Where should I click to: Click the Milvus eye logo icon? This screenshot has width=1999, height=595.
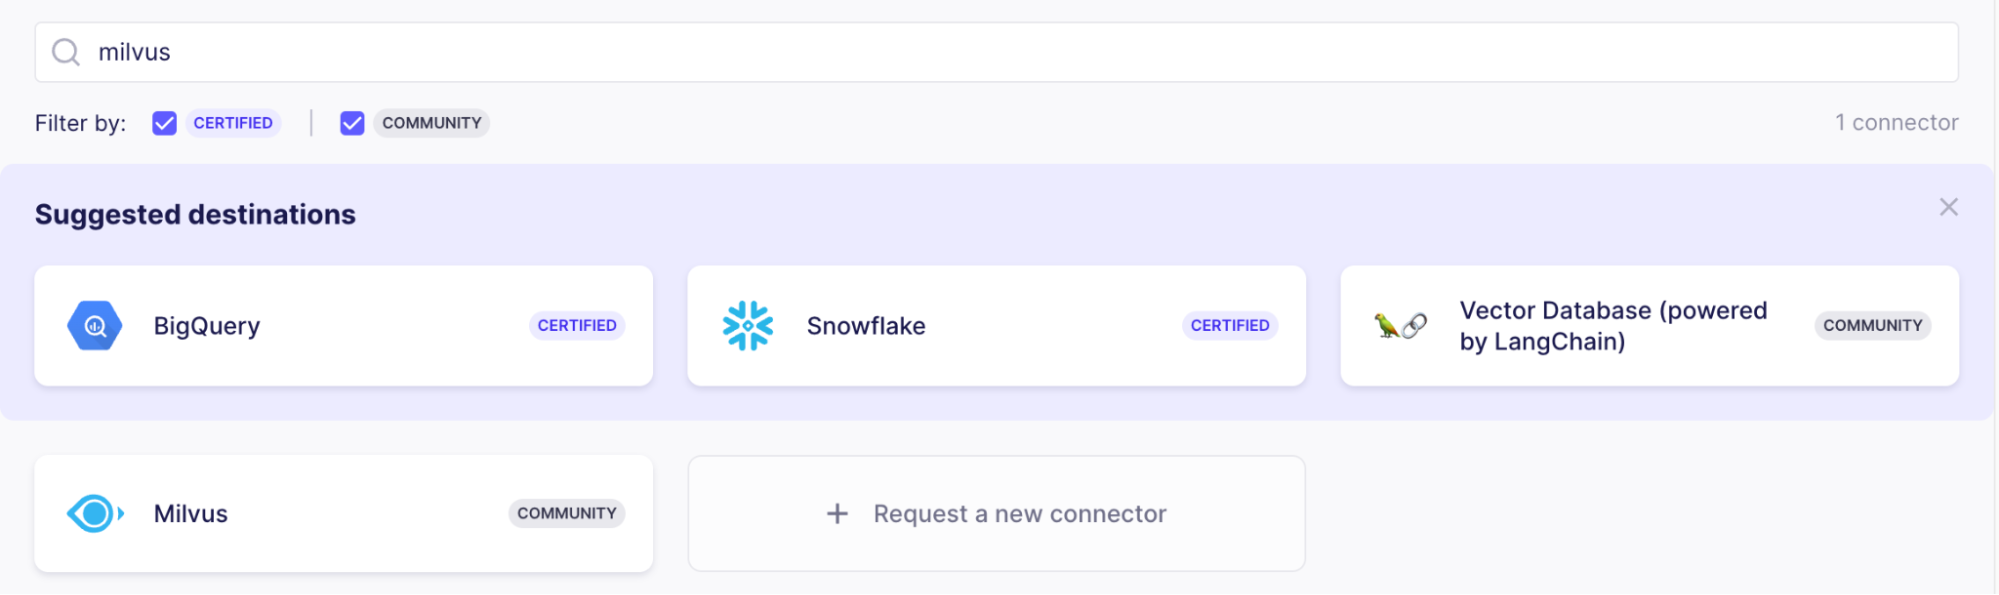point(95,514)
